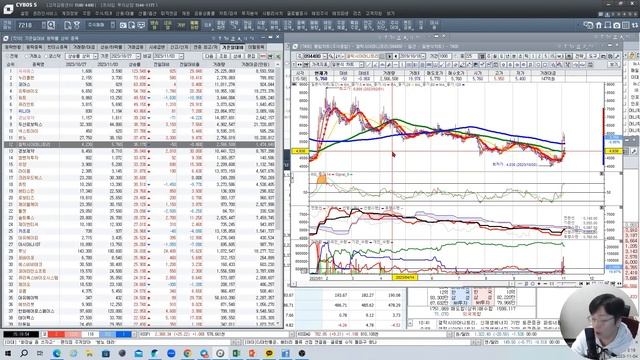The height and width of the screenshot is (360, 640).
Task: Click the 전략 button in chart toolbar
Action: pyautogui.click(x=580, y=56)
